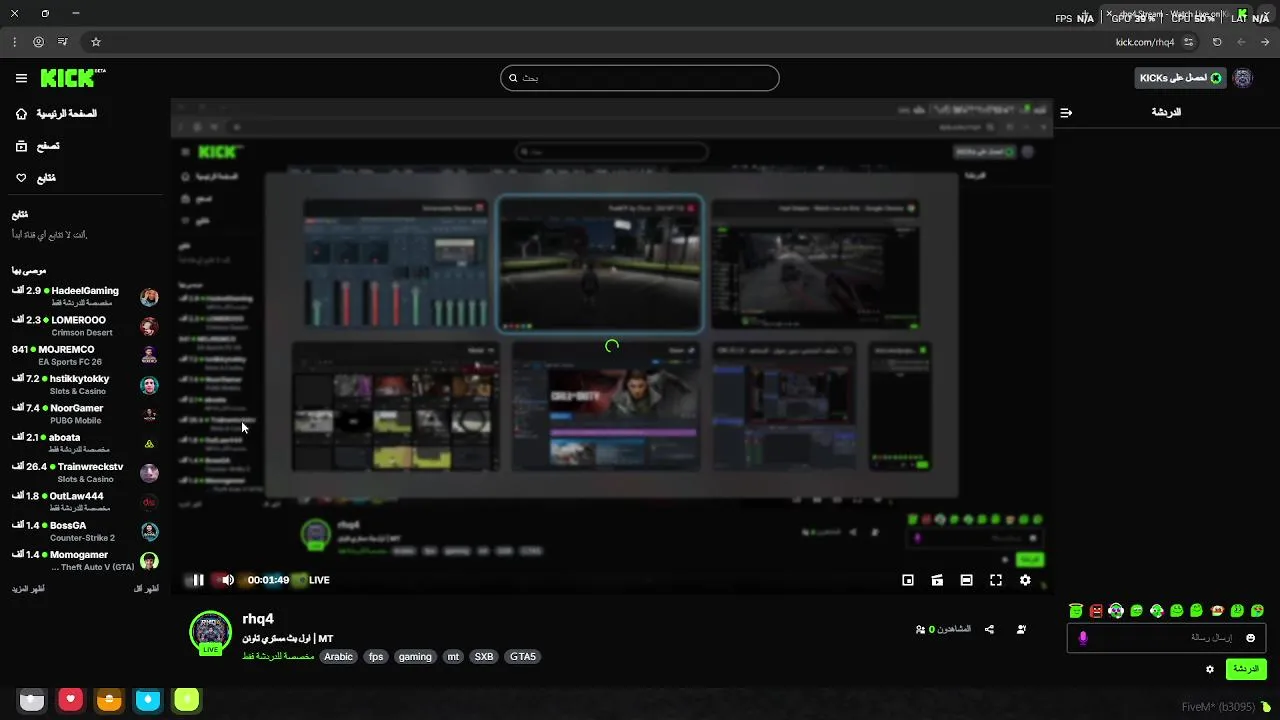Click Trainwreckstv's avatar

point(149,473)
